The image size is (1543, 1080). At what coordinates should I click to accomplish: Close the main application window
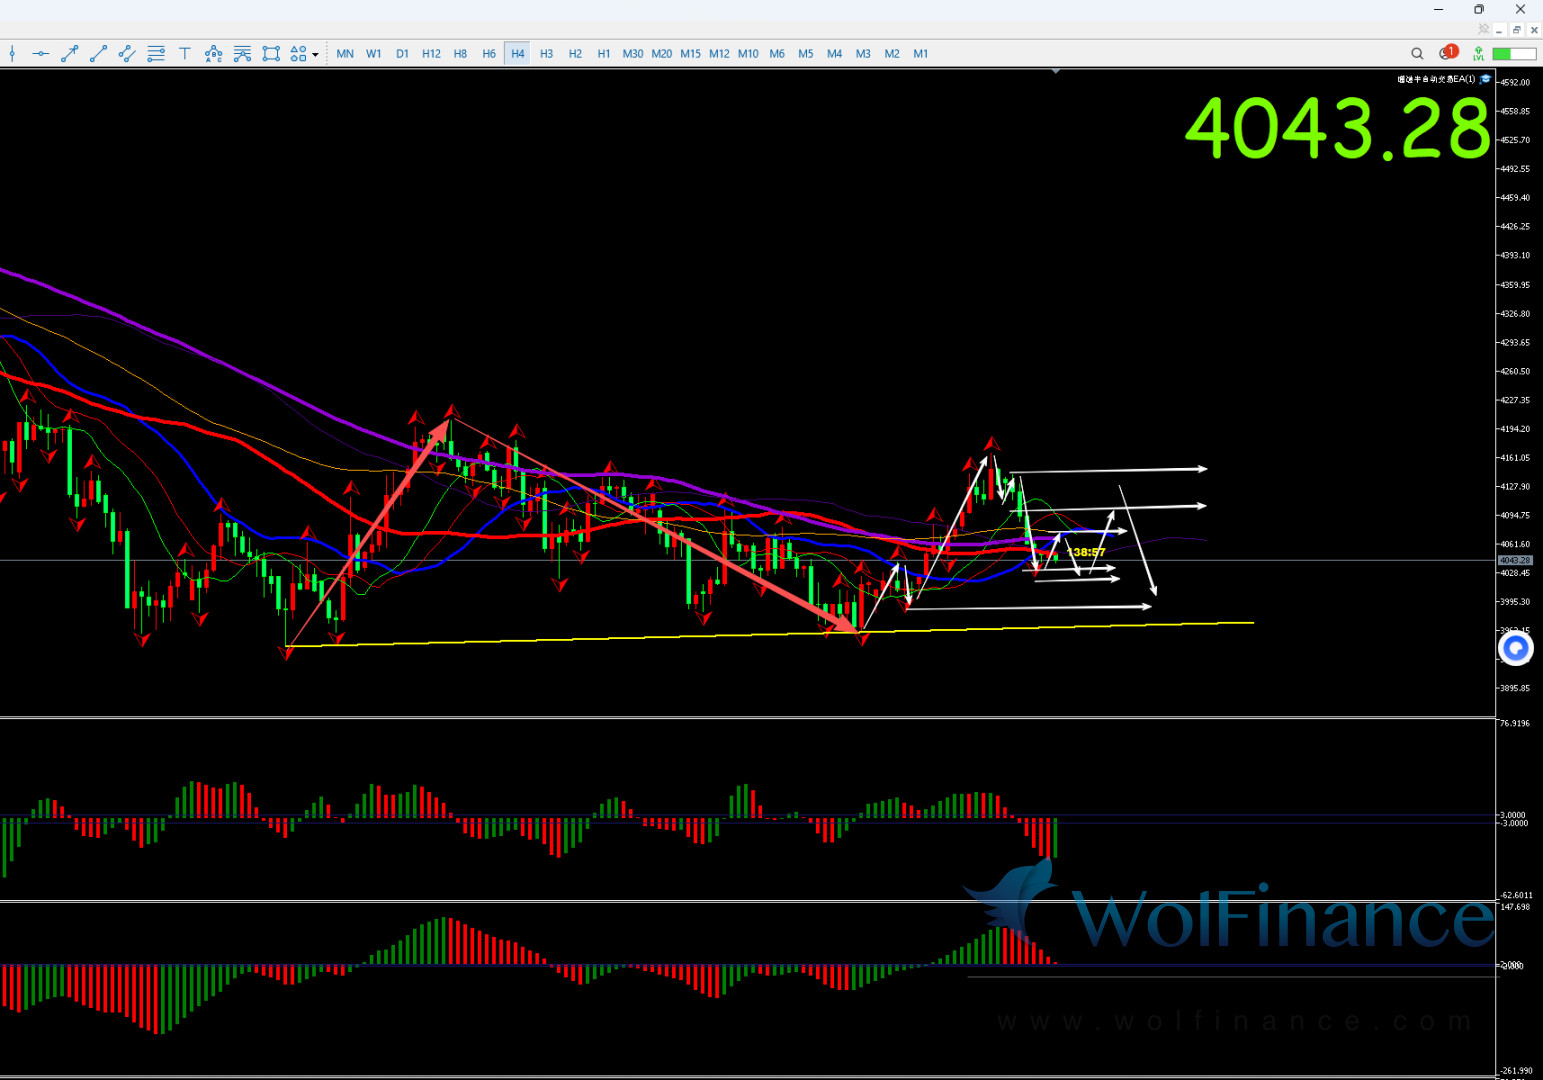click(1521, 9)
